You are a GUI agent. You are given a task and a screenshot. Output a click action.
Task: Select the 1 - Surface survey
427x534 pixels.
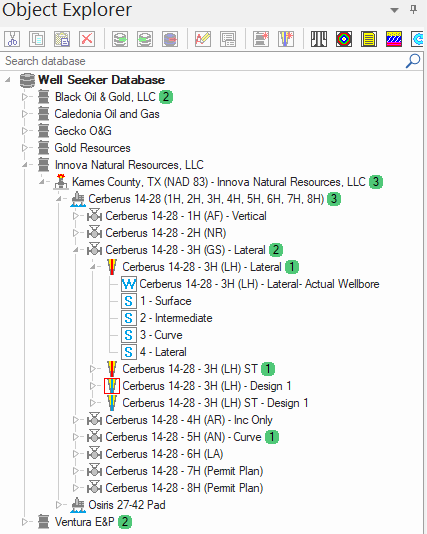click(x=165, y=301)
